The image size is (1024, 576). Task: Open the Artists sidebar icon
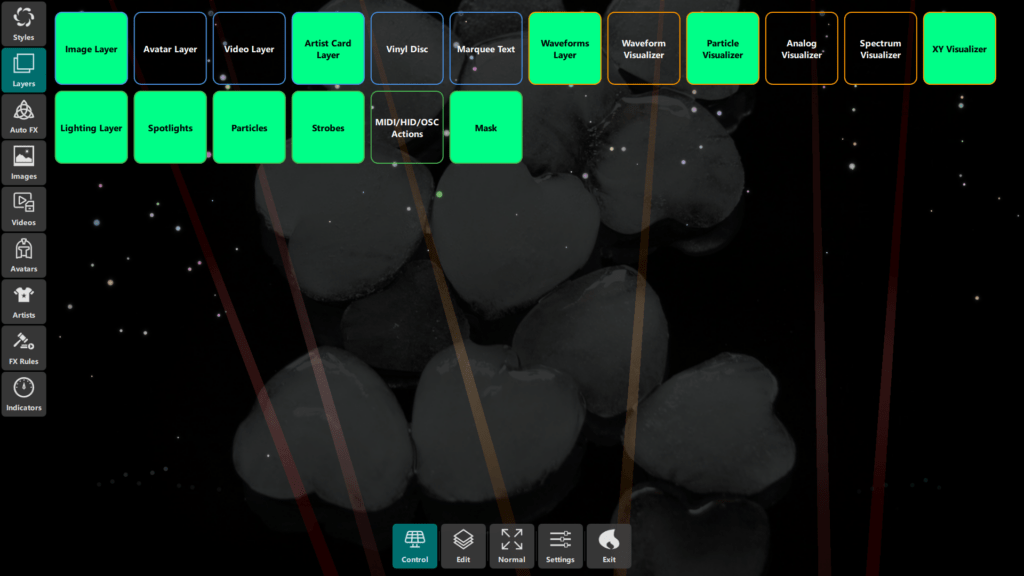pyautogui.click(x=23, y=301)
